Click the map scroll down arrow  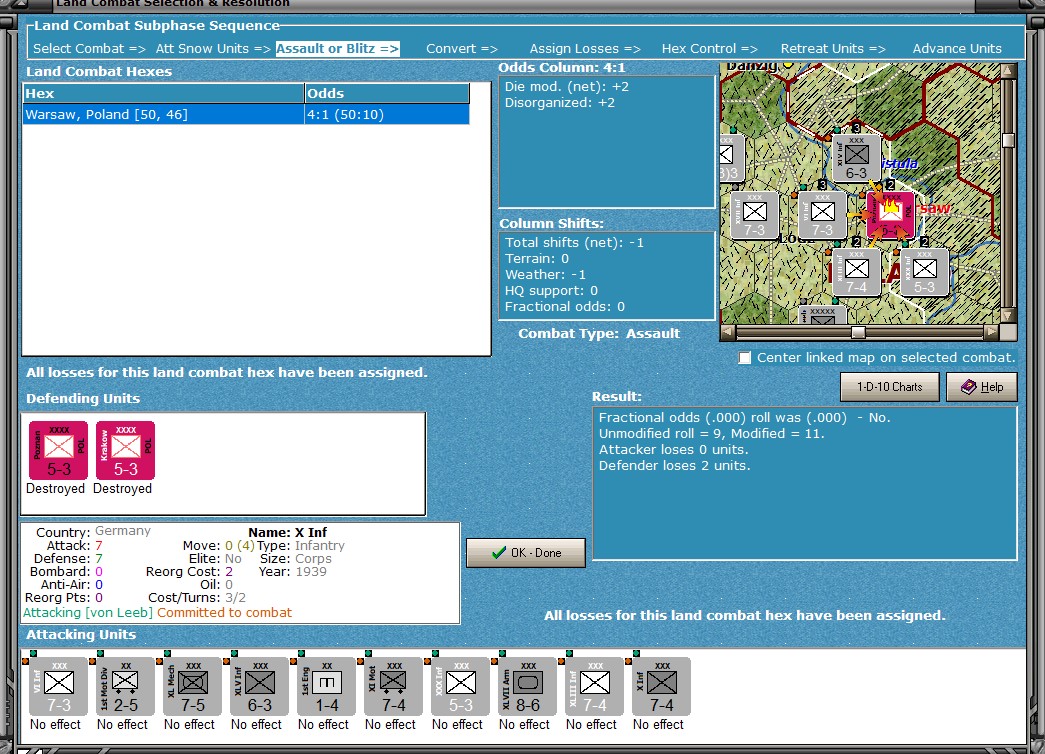point(1008,315)
